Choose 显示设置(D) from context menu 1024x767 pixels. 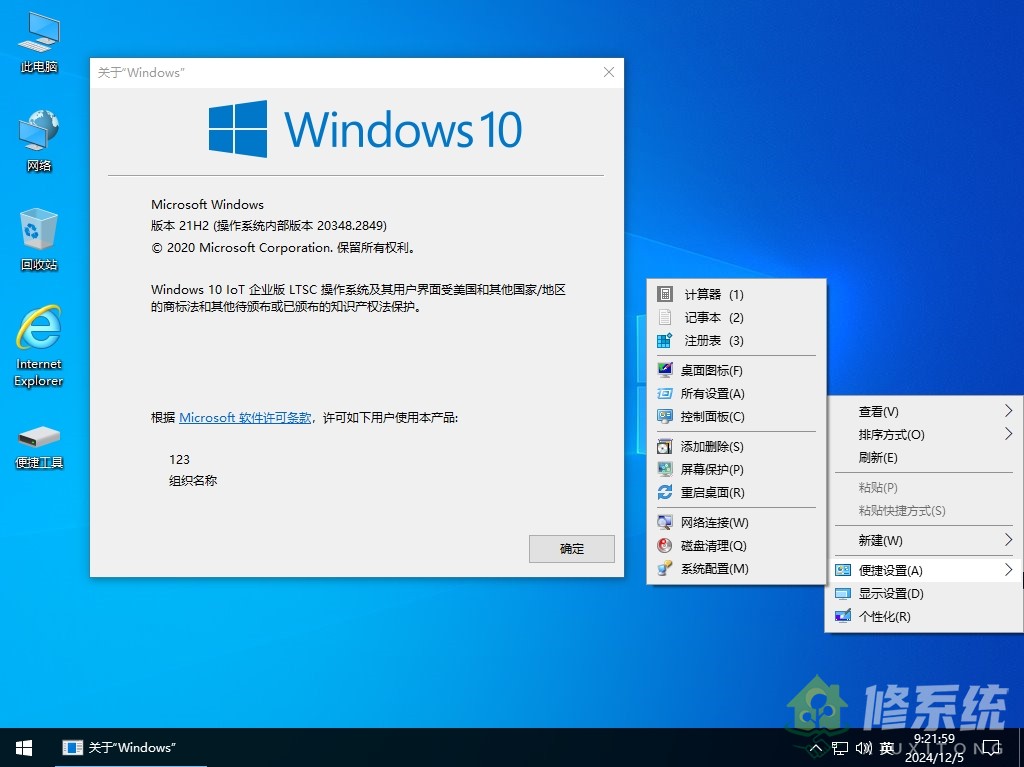pos(923,593)
